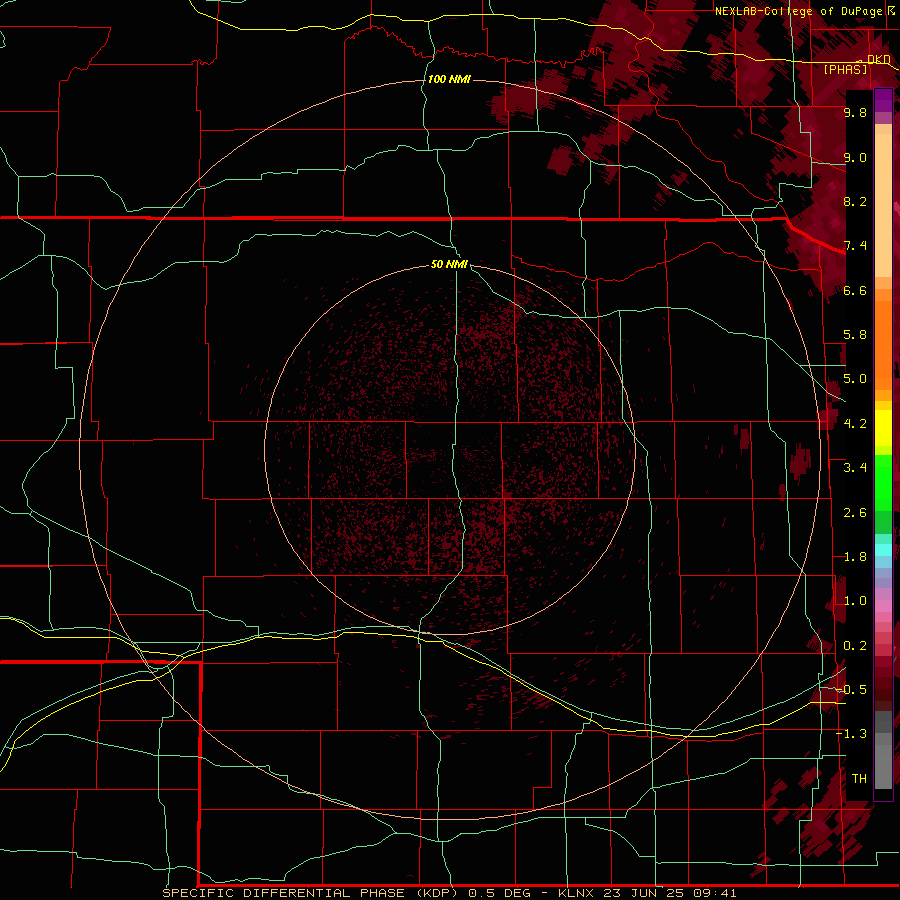This screenshot has width=900, height=900.
Task: Click the 100 NMI range ring label
Action: (449, 79)
